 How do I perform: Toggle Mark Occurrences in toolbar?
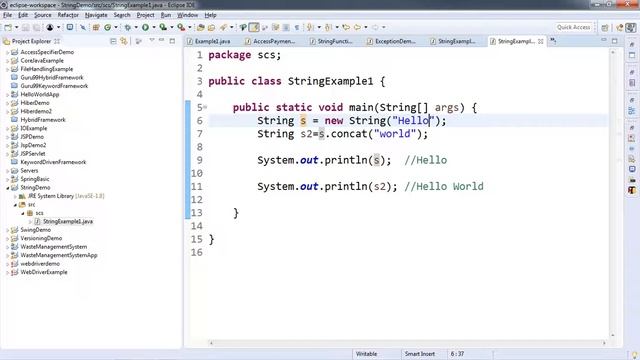[254, 27]
